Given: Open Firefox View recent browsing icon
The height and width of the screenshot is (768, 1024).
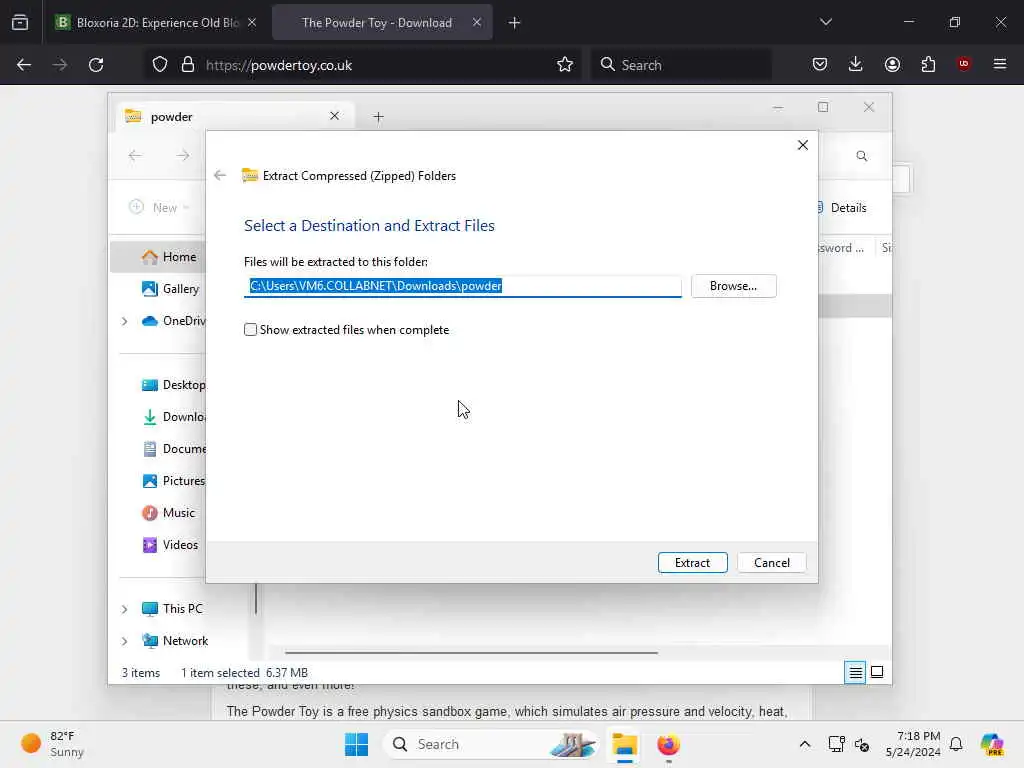Looking at the screenshot, I should click(x=20, y=22).
